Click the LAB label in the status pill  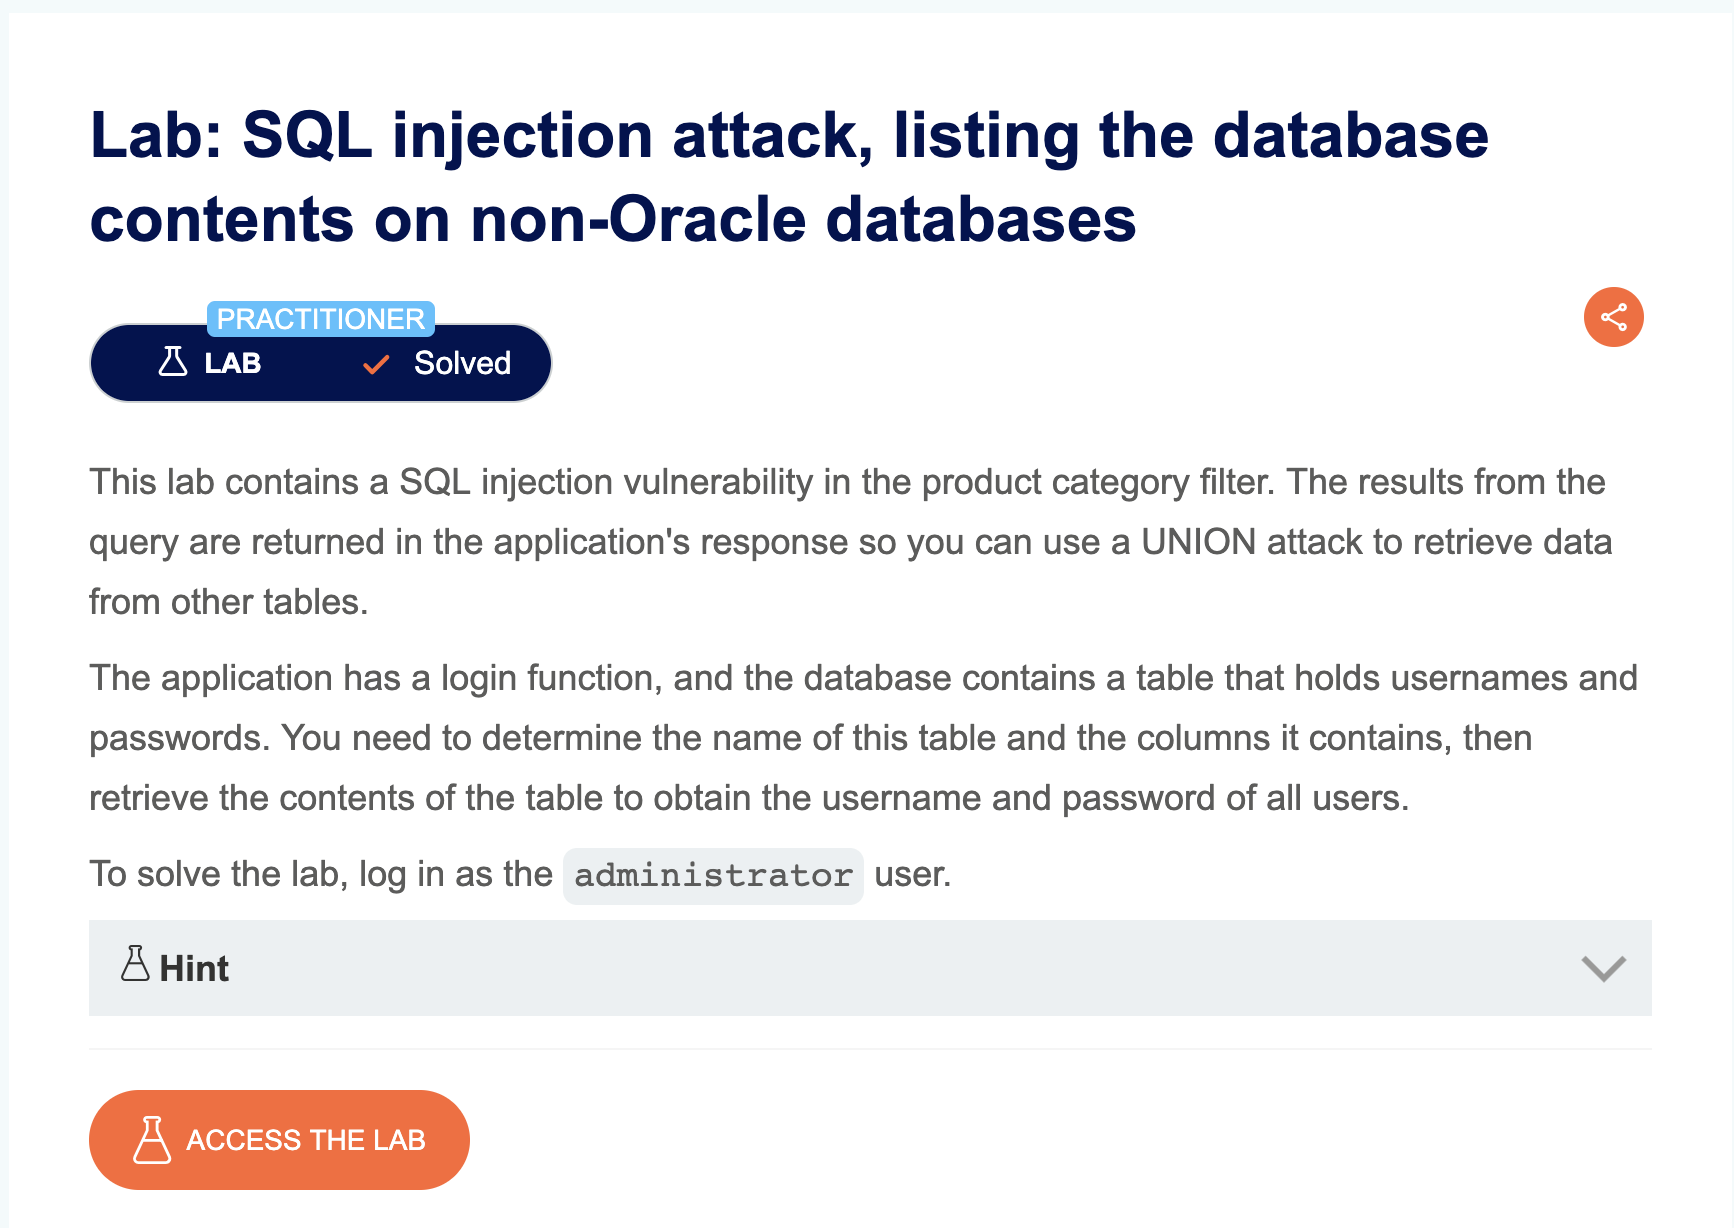tap(233, 363)
